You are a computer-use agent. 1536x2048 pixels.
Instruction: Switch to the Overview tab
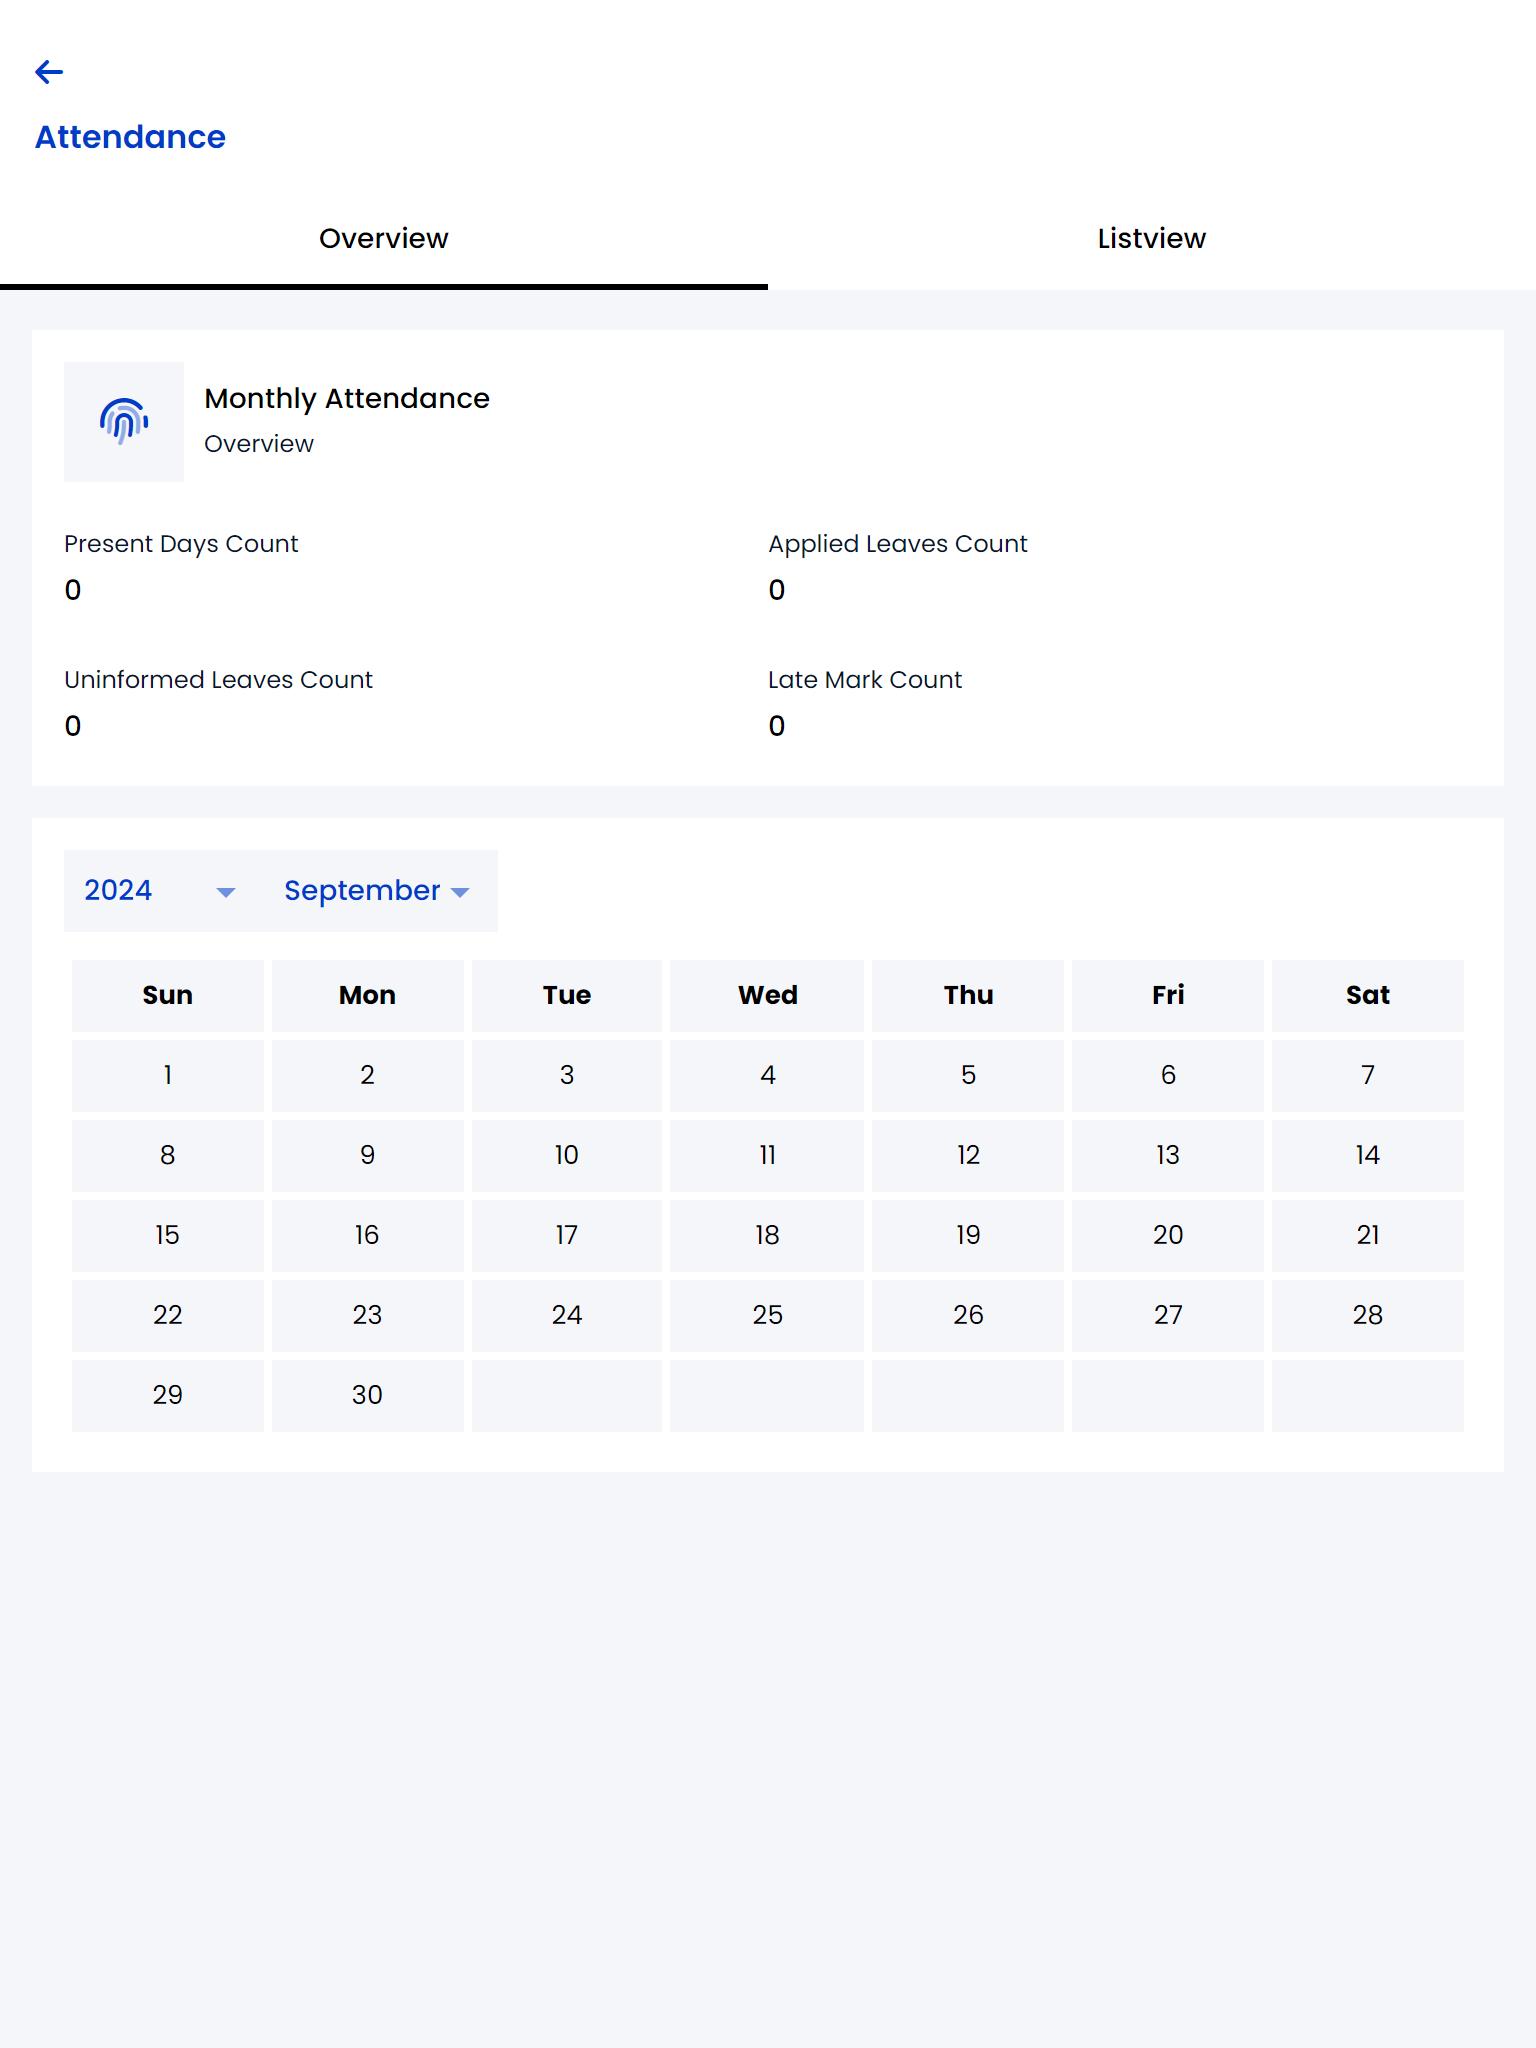pos(384,239)
